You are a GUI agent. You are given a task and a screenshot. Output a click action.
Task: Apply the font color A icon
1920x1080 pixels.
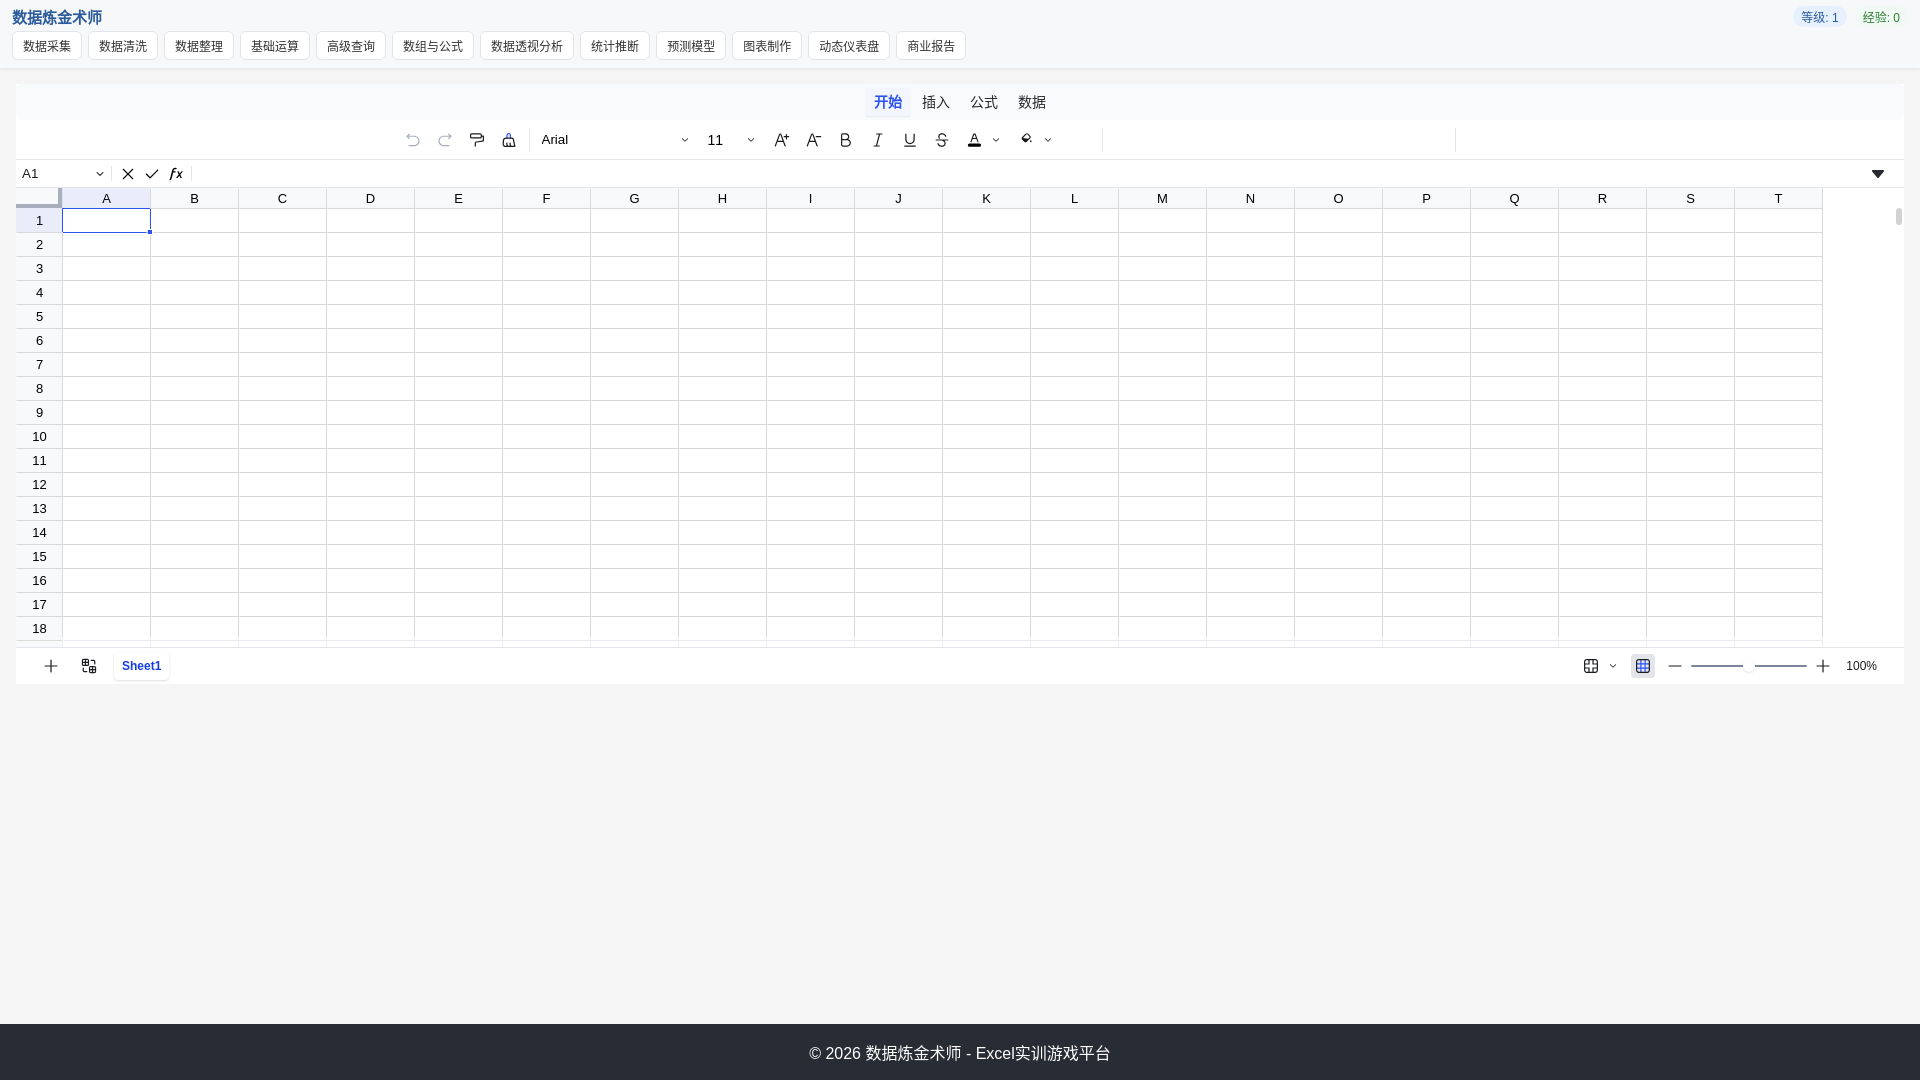coord(974,140)
